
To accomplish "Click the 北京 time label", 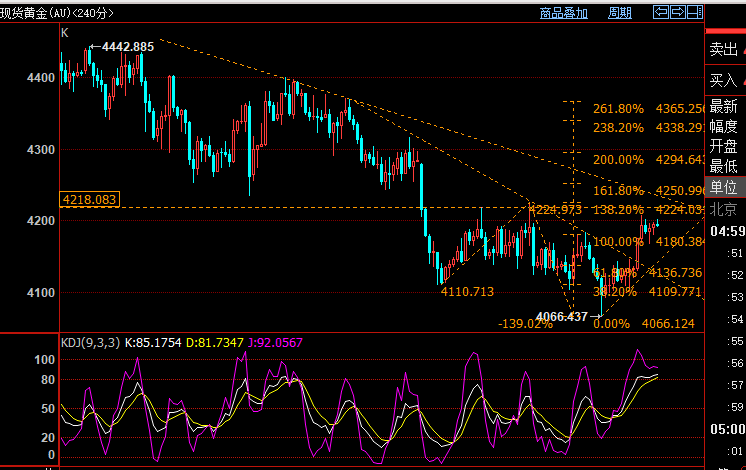I will pyautogui.click(x=723, y=209).
